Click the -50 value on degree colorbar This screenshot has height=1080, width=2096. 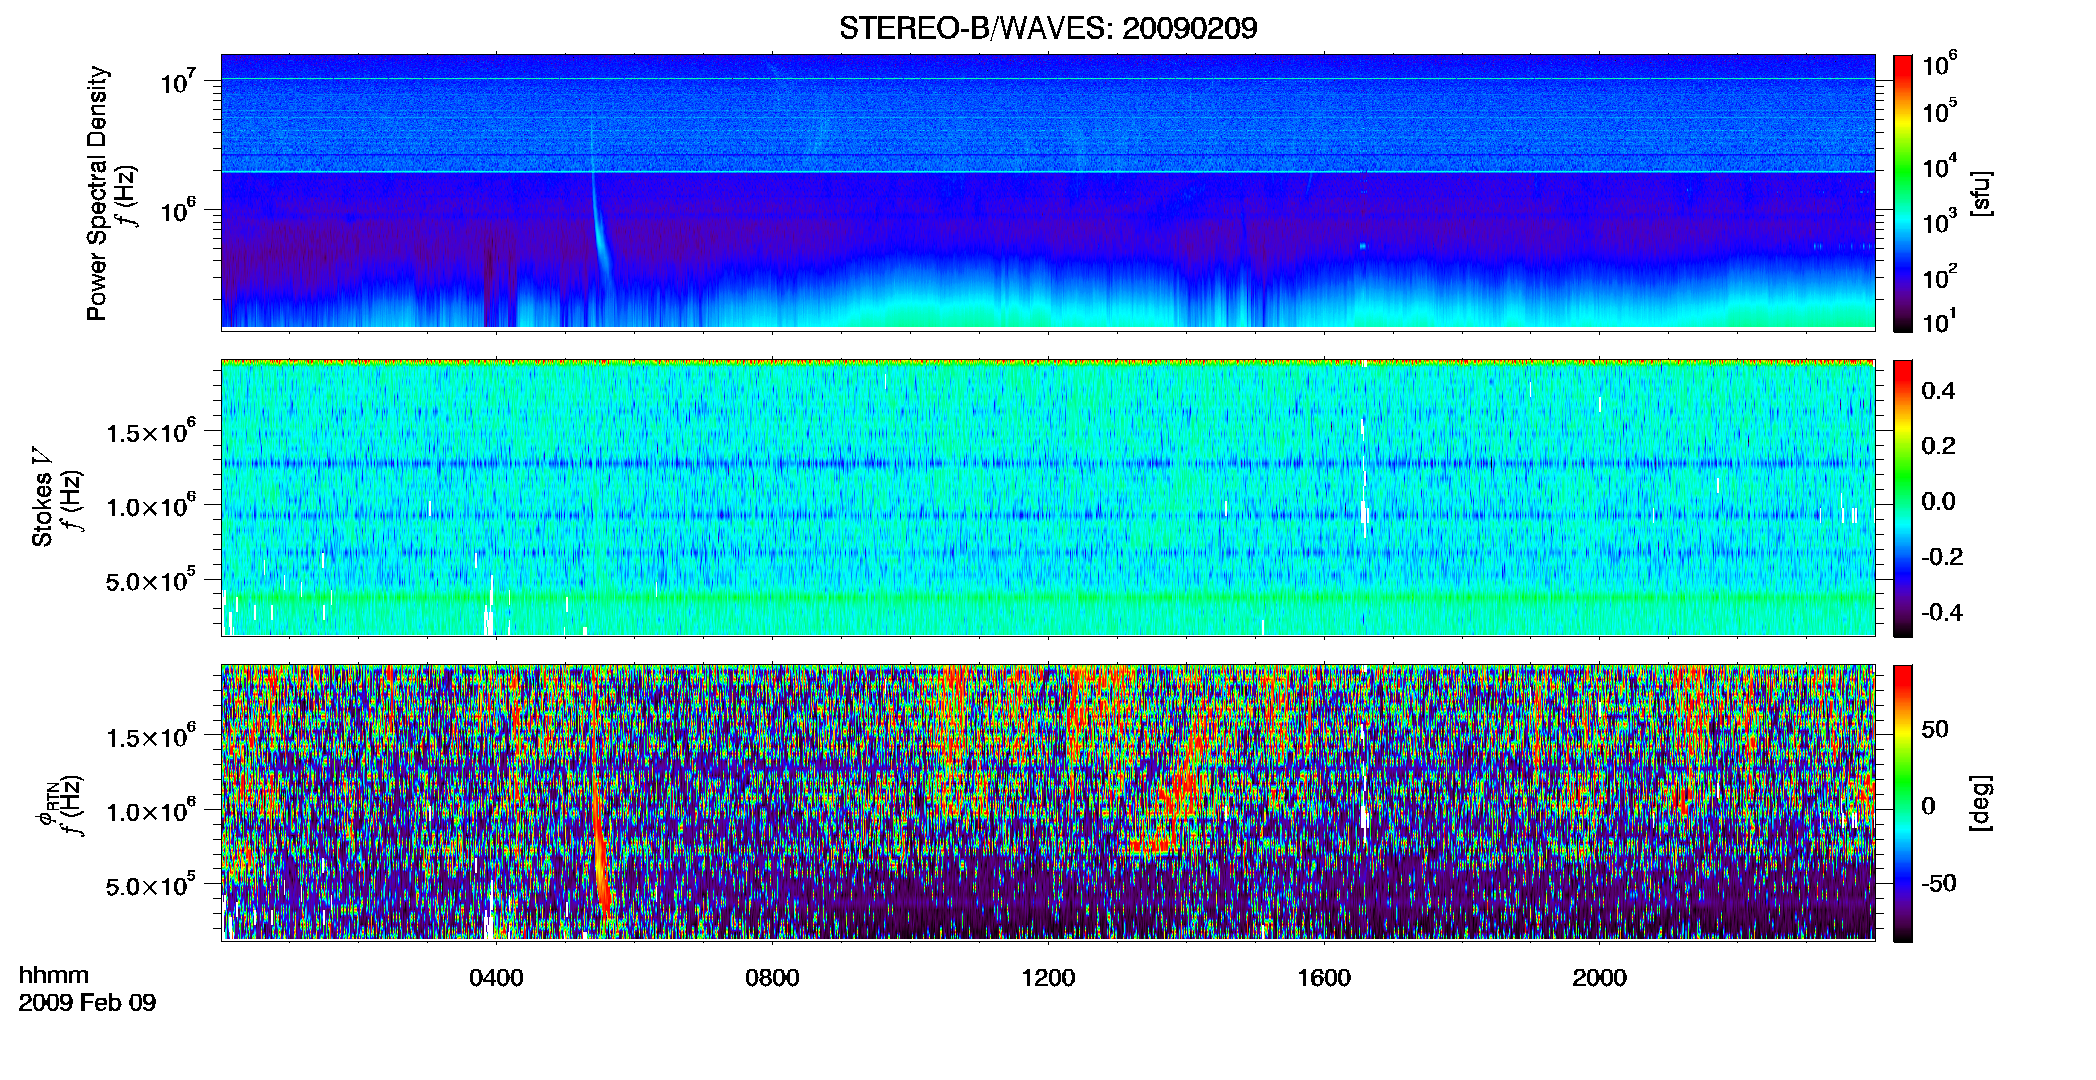click(1938, 883)
